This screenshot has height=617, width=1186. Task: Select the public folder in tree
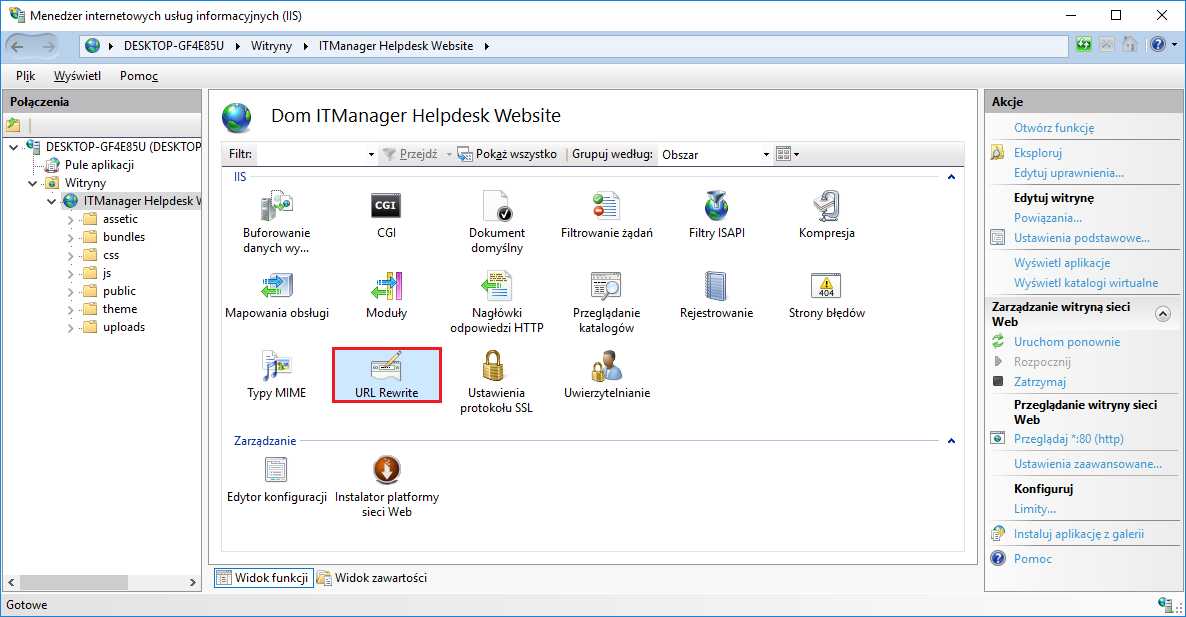pyautogui.click(x=120, y=291)
